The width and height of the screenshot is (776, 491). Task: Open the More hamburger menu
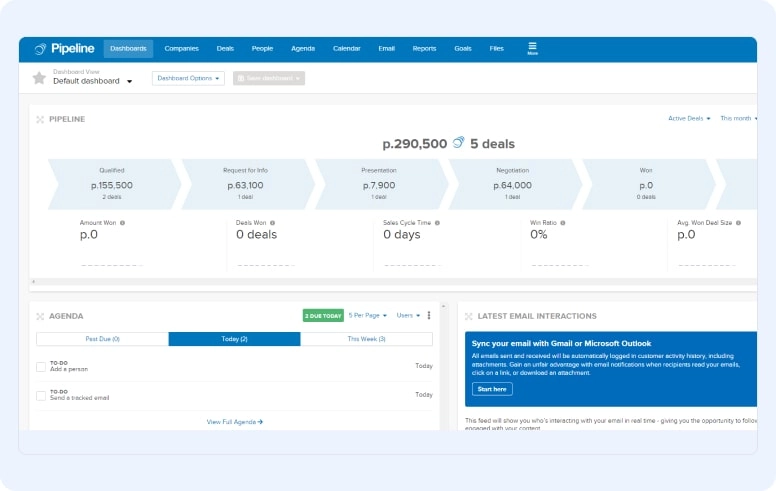click(533, 48)
